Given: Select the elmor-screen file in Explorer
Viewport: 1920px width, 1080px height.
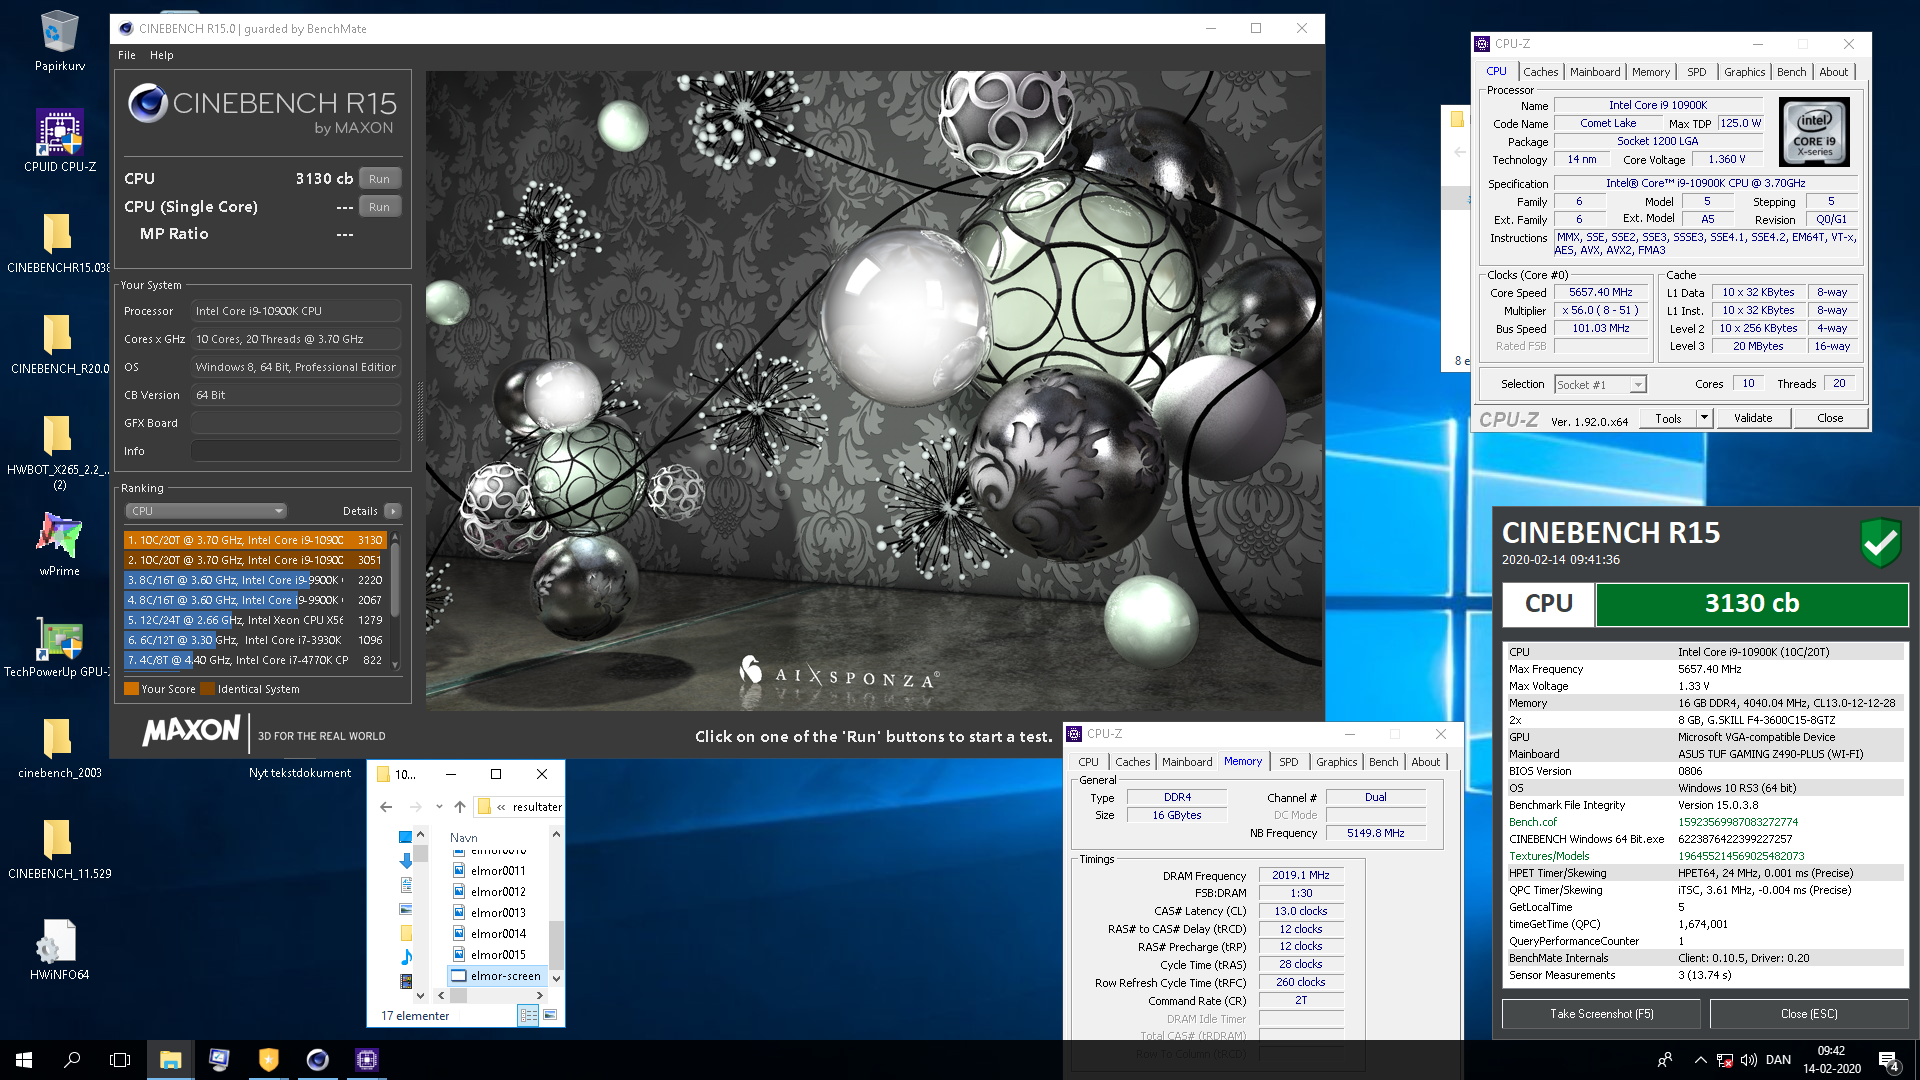Looking at the screenshot, I should click(496, 976).
